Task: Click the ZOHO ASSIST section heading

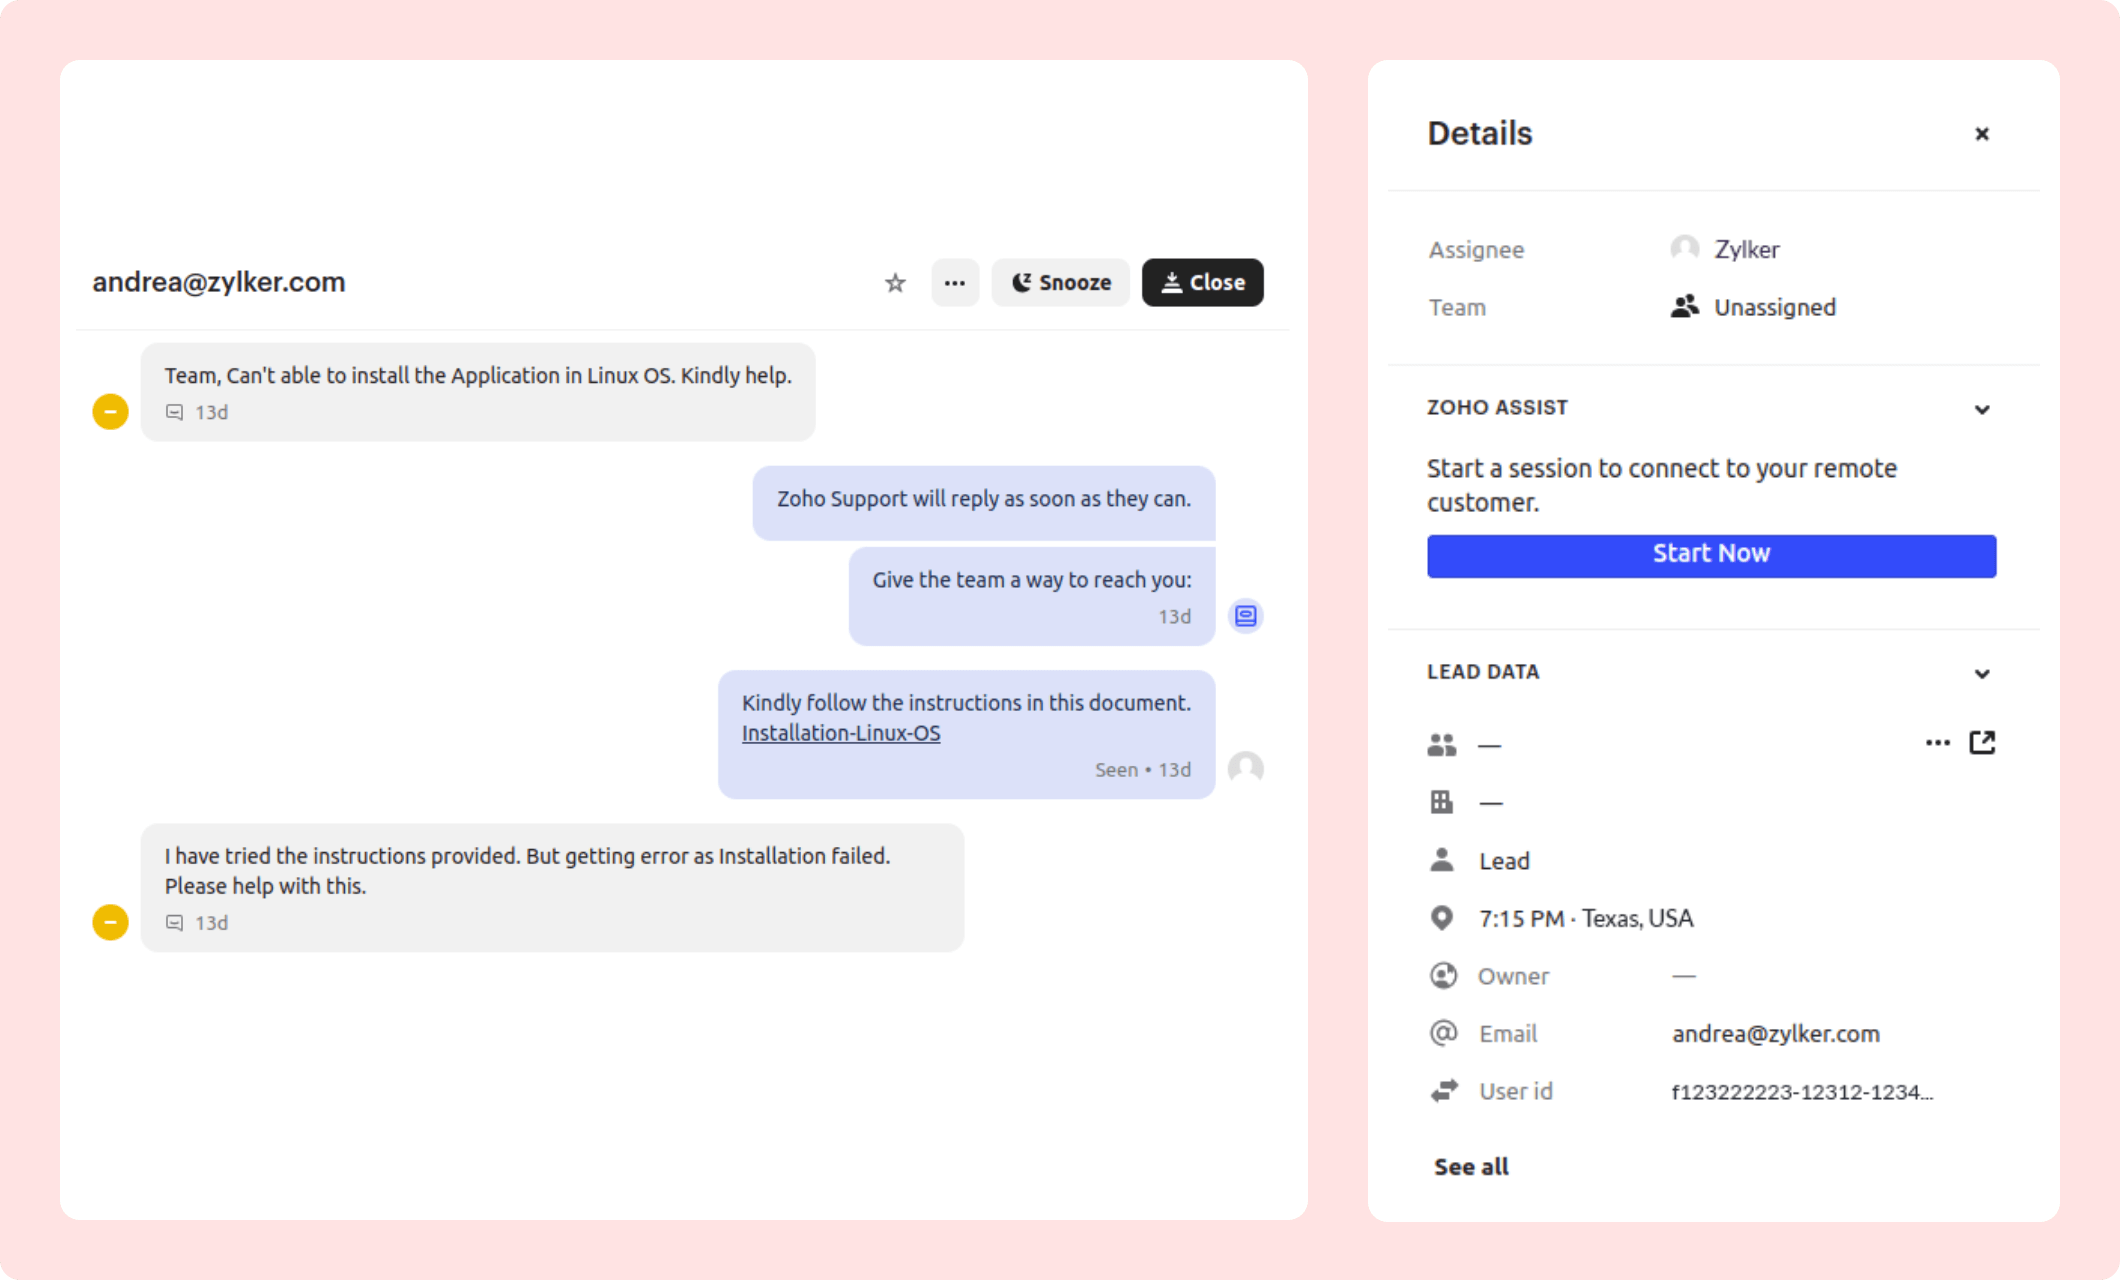Action: (1497, 408)
